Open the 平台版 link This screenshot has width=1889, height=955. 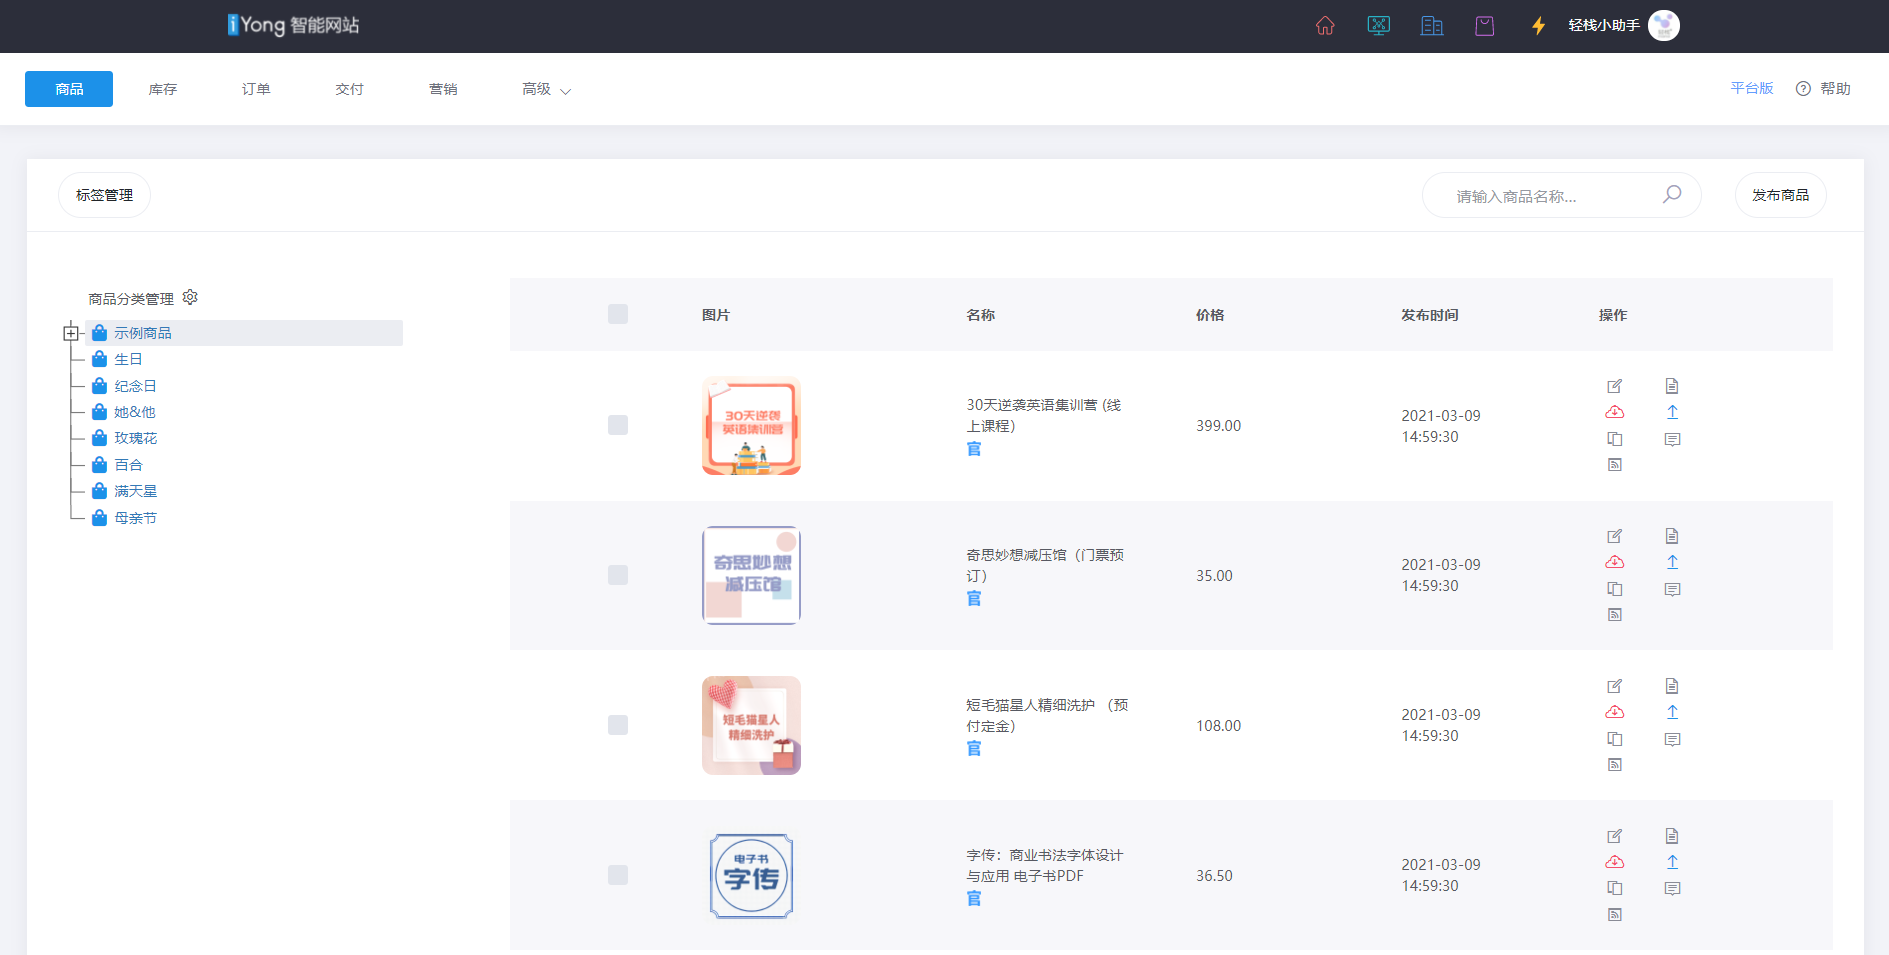[1752, 88]
